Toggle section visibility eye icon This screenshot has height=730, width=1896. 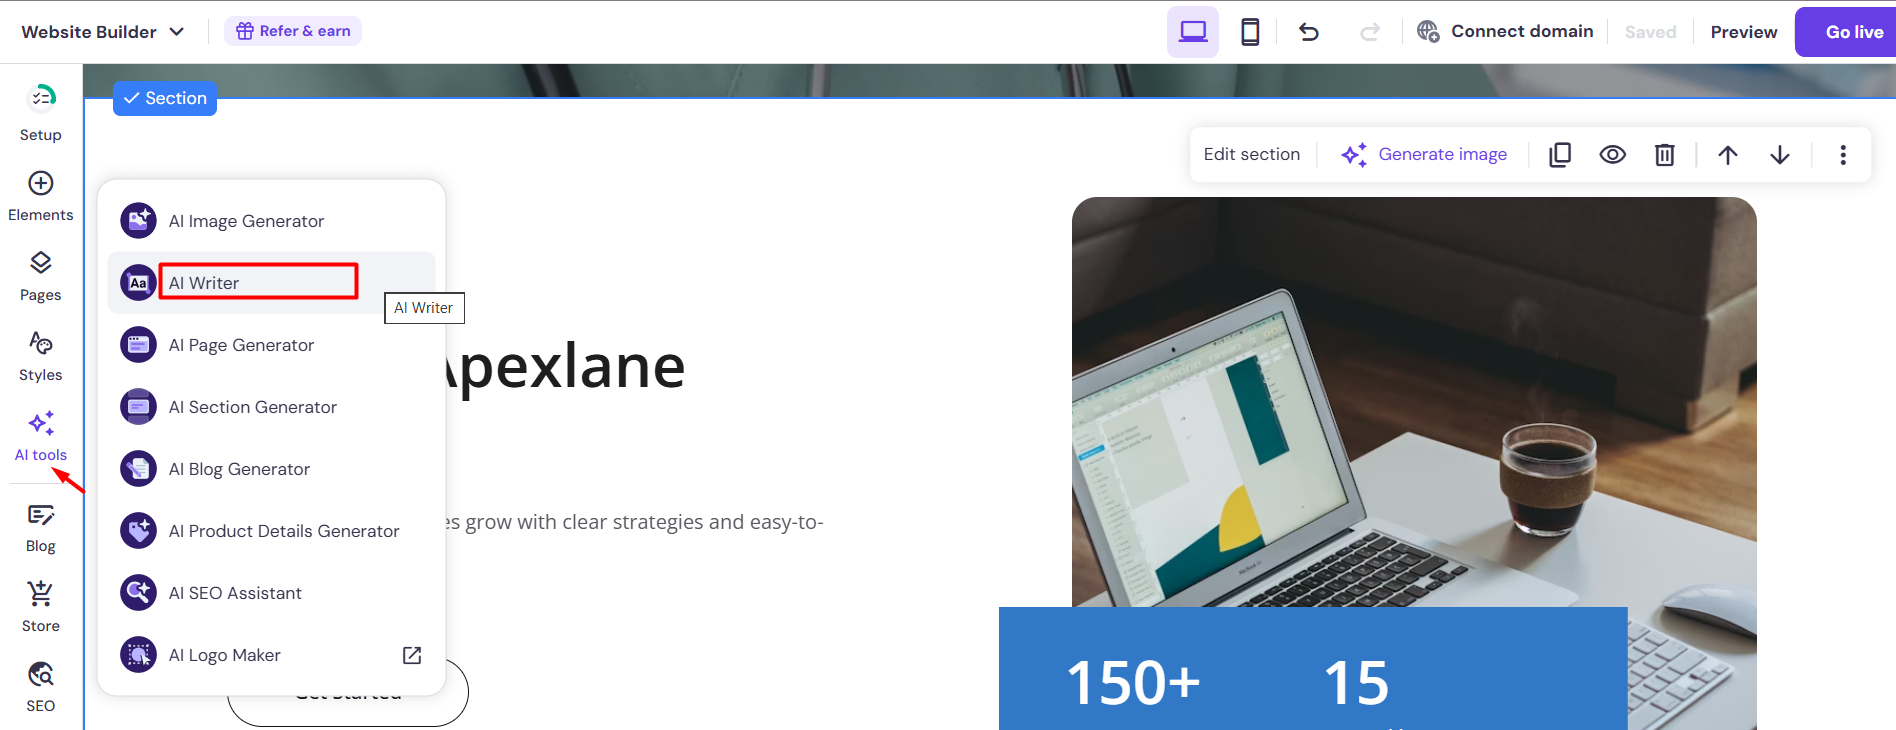coord(1612,155)
